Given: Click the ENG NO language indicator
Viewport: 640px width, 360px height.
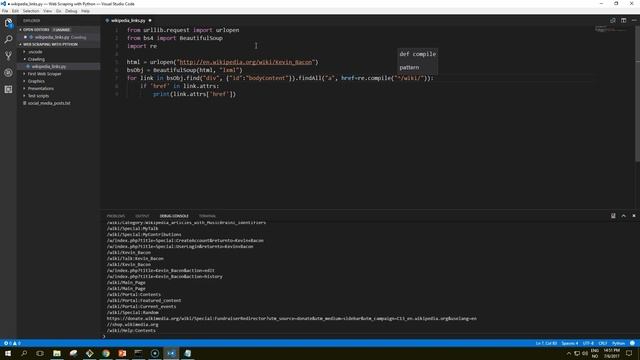Looking at the screenshot, I should (595, 353).
